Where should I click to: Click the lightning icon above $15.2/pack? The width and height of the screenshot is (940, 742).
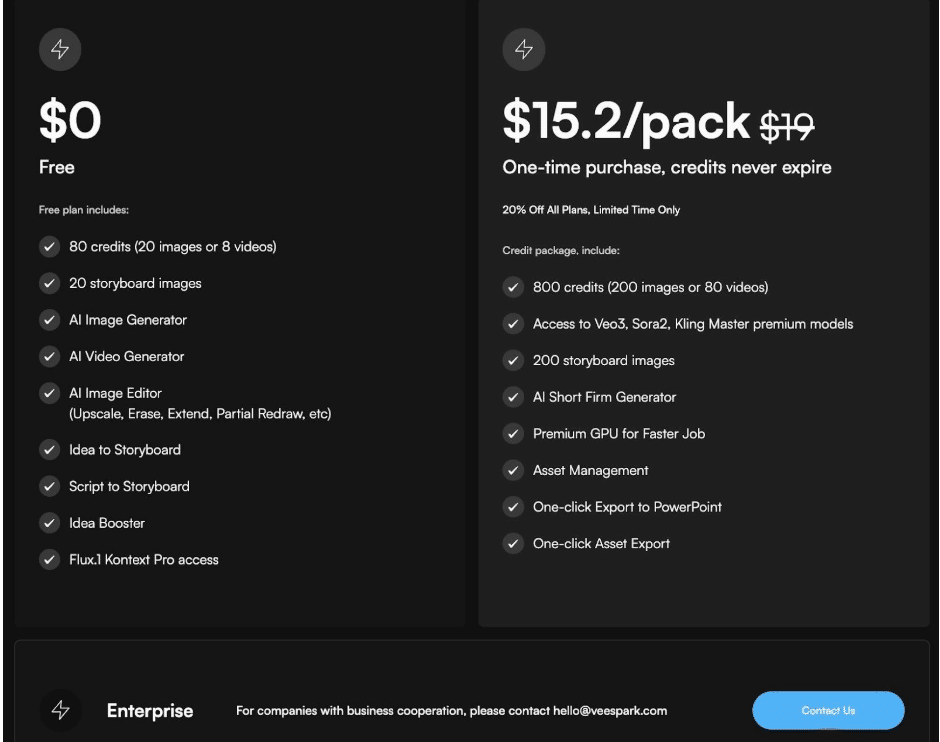click(523, 50)
